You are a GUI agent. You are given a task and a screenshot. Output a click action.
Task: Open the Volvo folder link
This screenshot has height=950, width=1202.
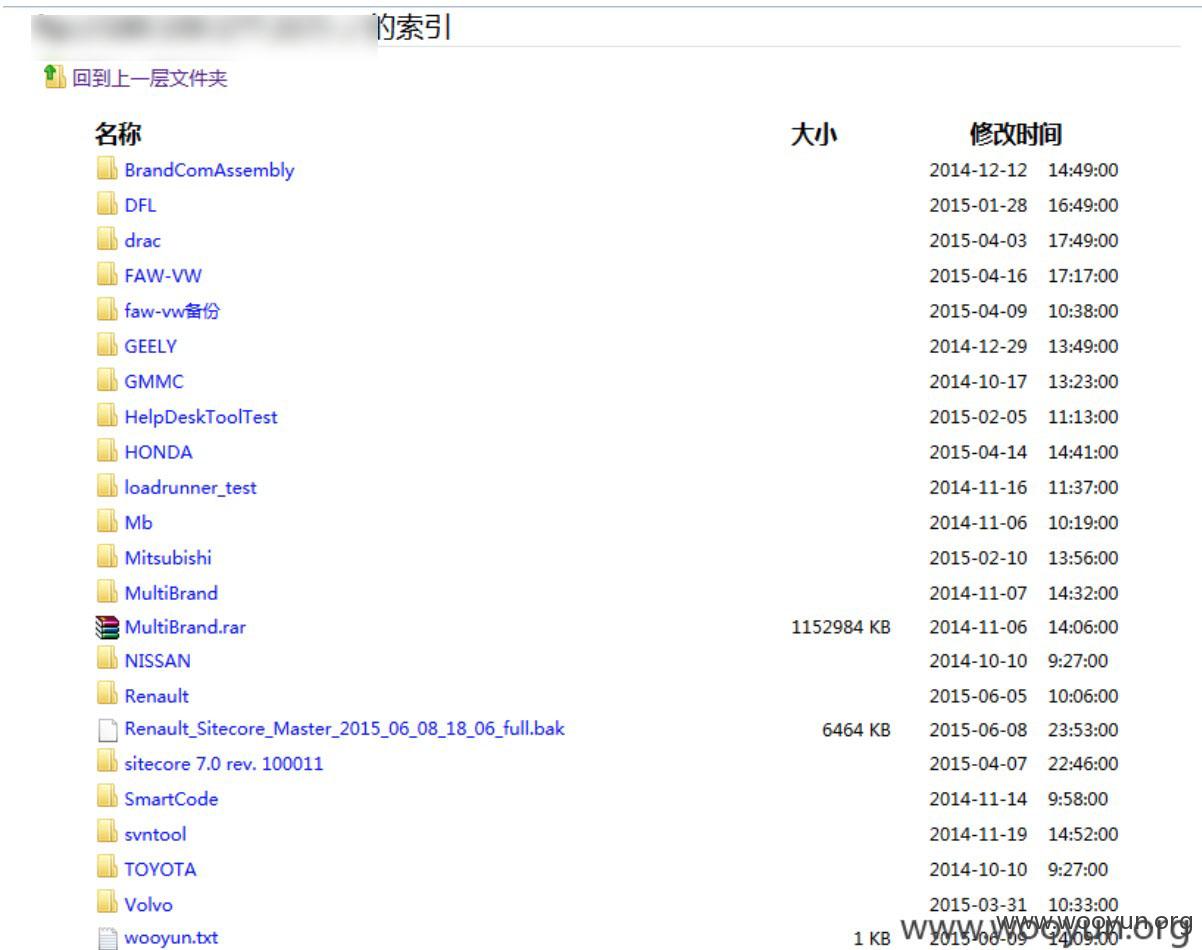click(148, 905)
